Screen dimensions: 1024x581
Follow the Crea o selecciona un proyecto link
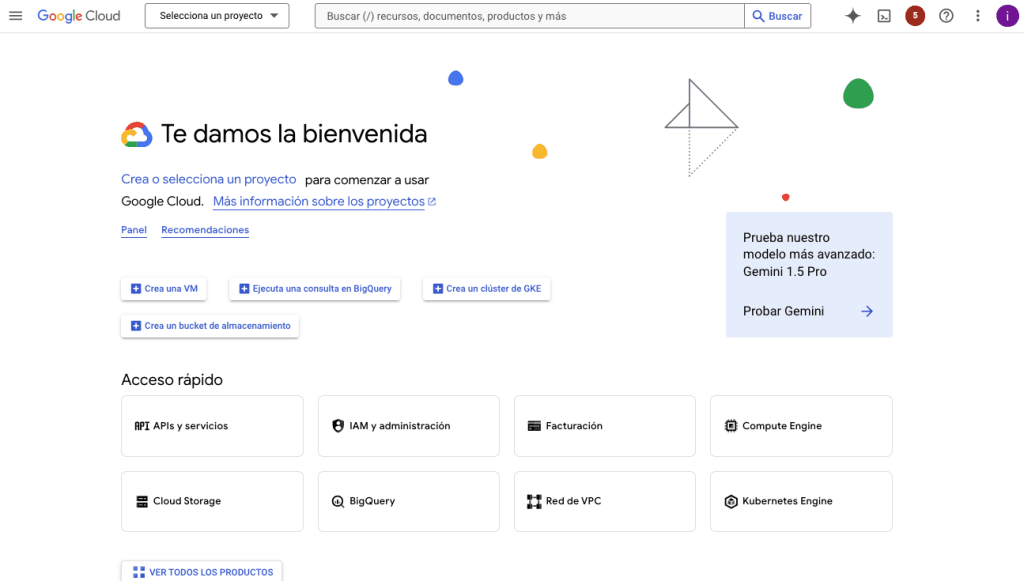point(208,179)
